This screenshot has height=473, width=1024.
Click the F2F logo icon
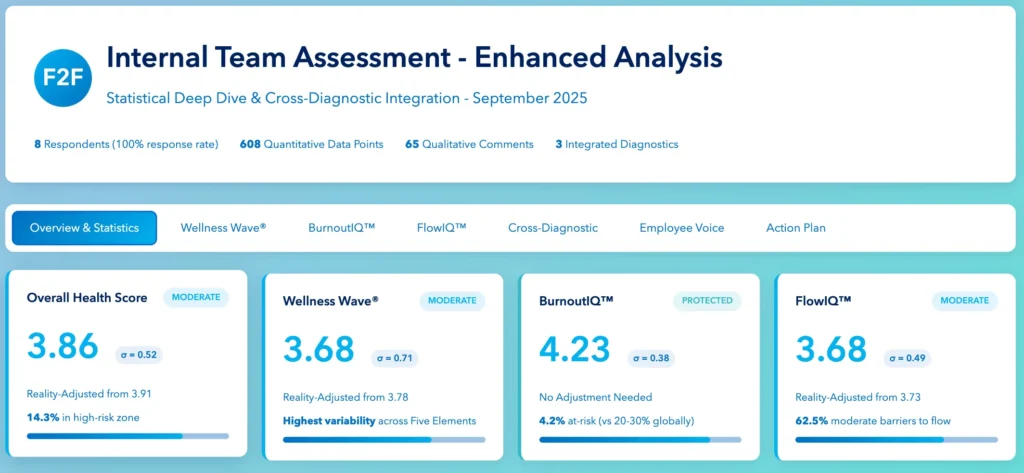(x=62, y=76)
